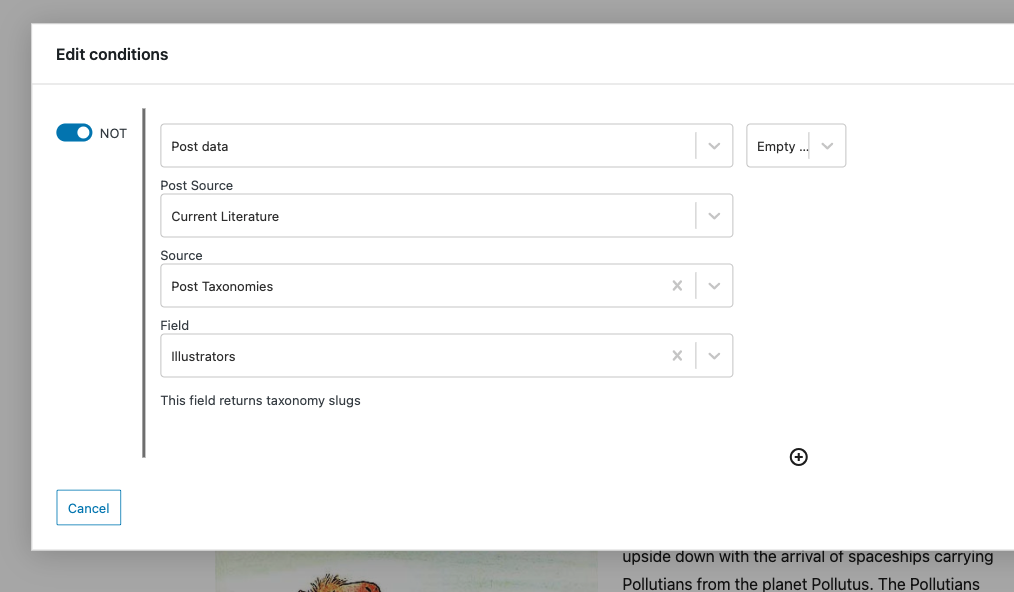Click the Edit conditions dialog title
The width and height of the screenshot is (1014, 592).
tap(112, 54)
